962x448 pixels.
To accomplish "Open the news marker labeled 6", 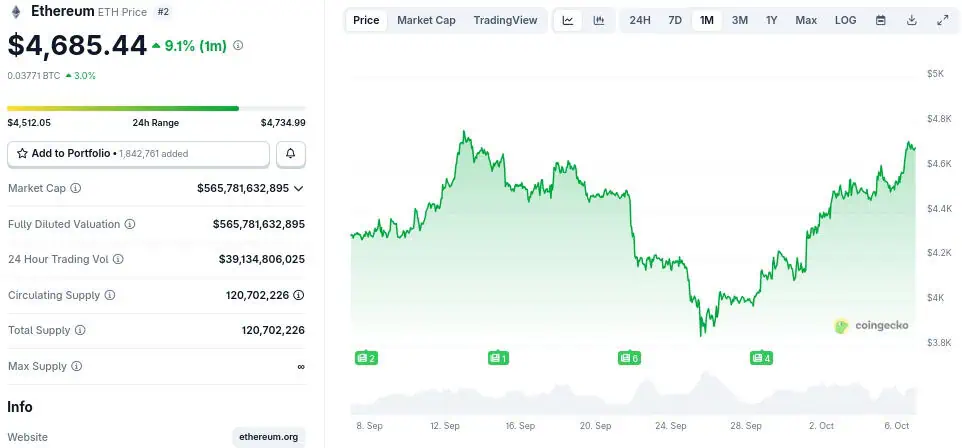I will pyautogui.click(x=629, y=357).
